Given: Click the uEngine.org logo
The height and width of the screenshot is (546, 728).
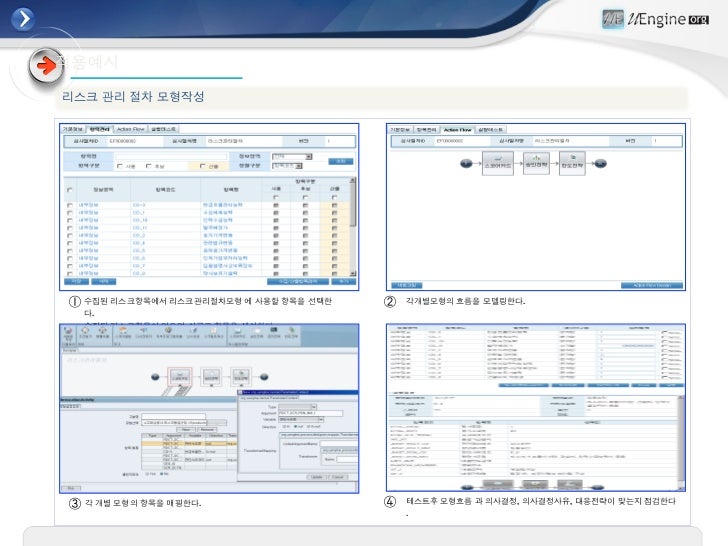Looking at the screenshot, I should click(x=655, y=19).
